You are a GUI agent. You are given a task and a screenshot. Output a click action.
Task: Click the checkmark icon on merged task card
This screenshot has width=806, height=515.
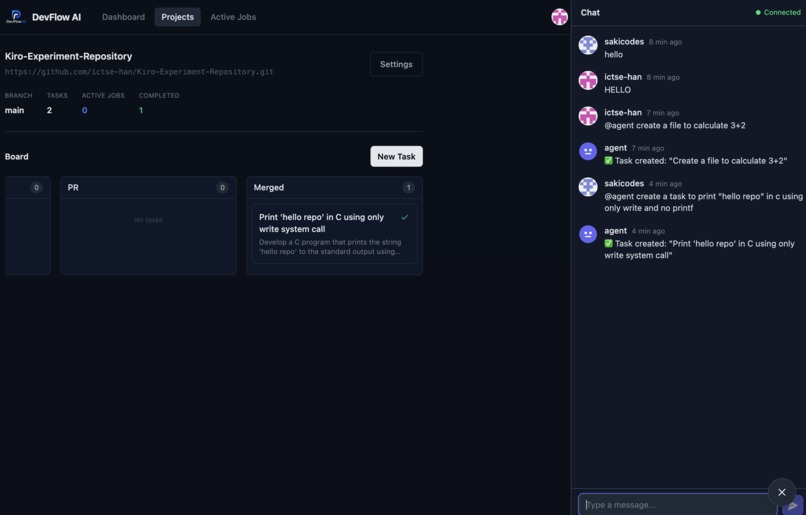coord(405,217)
